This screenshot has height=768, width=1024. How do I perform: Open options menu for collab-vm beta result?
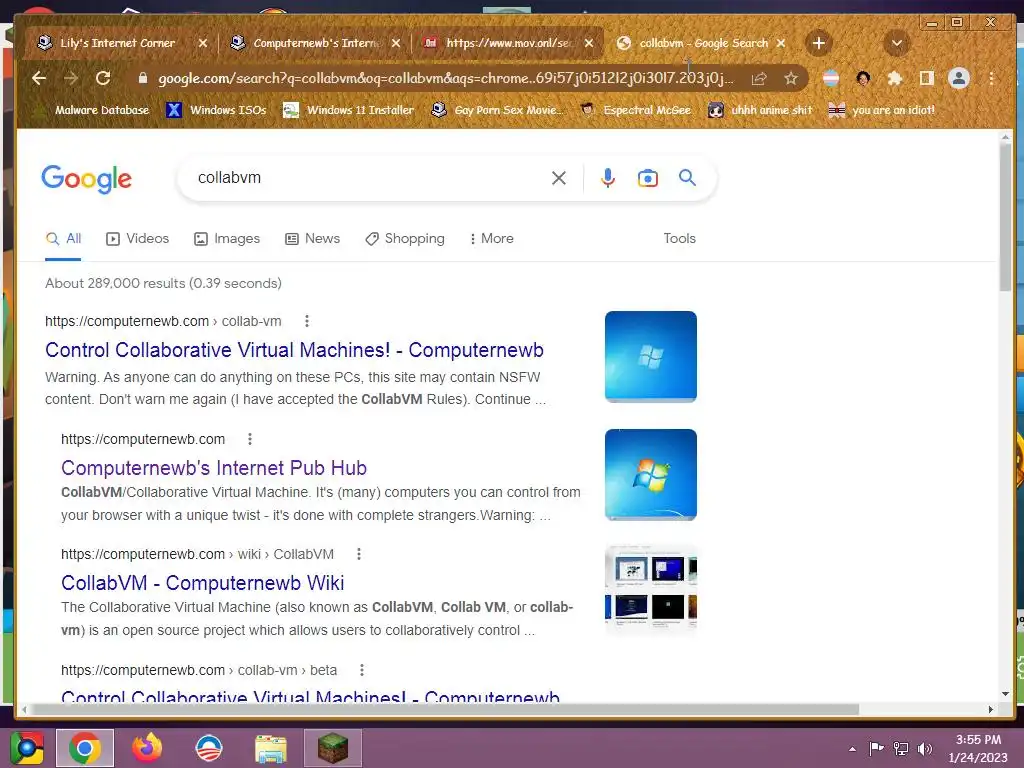point(362,670)
